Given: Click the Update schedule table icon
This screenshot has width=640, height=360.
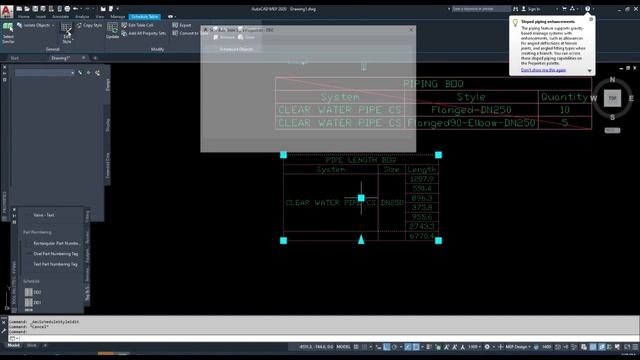Looking at the screenshot, I should (112, 31).
